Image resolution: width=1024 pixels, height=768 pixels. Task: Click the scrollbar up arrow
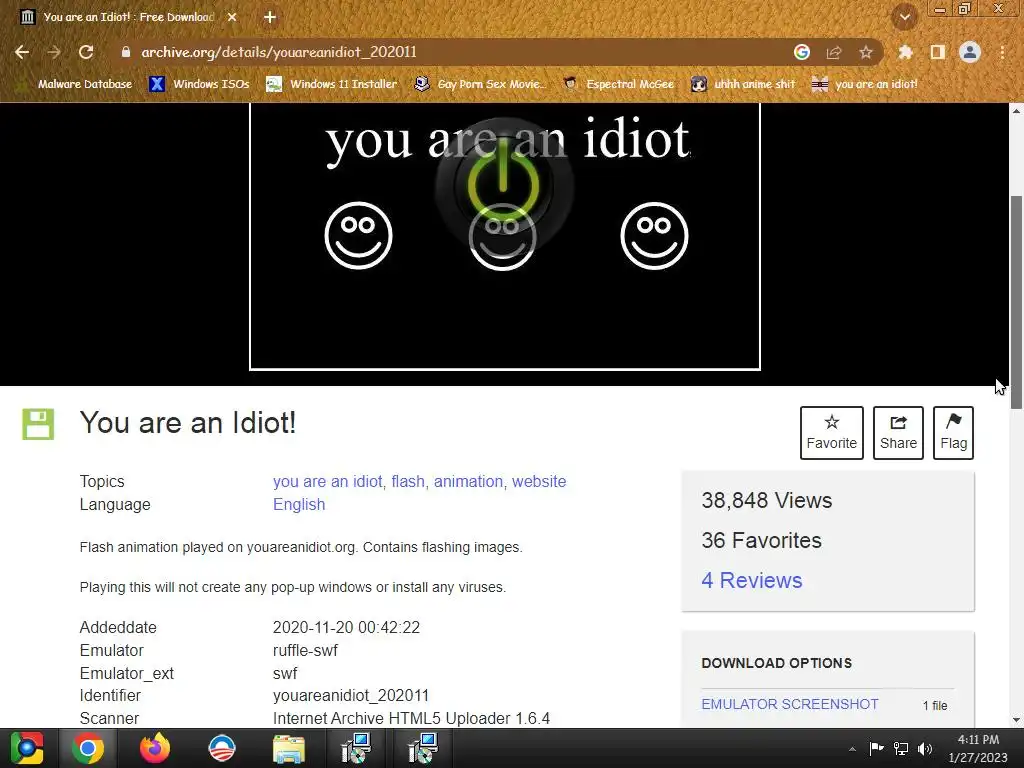coord(1016,111)
